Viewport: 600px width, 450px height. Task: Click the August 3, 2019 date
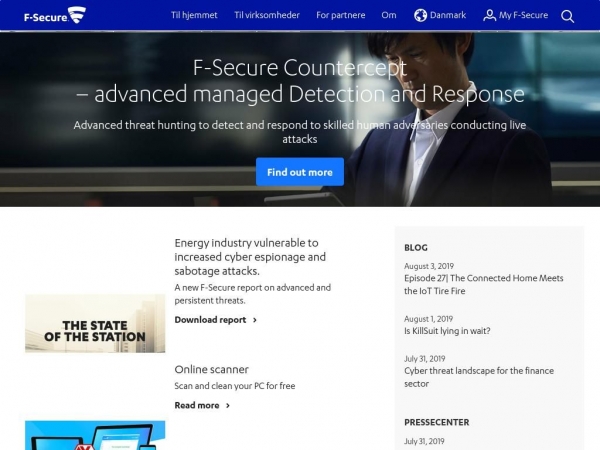(x=429, y=266)
